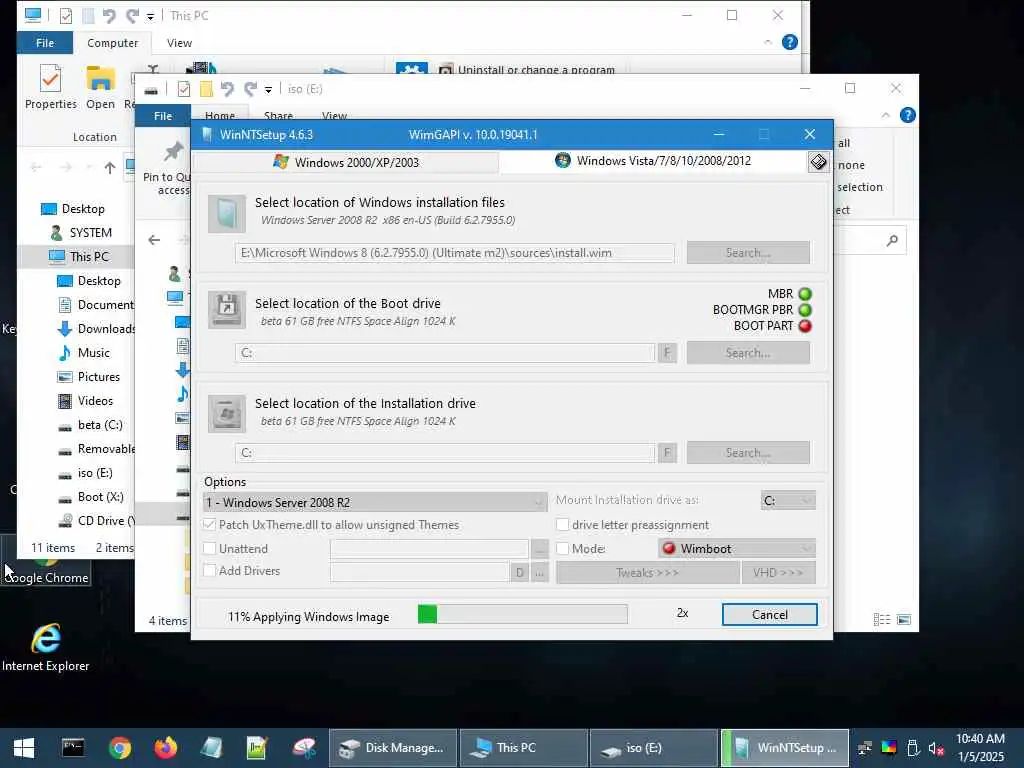This screenshot has width=1024, height=768.
Task: Collapse the ribbon in This PC window
Action: tap(767, 42)
